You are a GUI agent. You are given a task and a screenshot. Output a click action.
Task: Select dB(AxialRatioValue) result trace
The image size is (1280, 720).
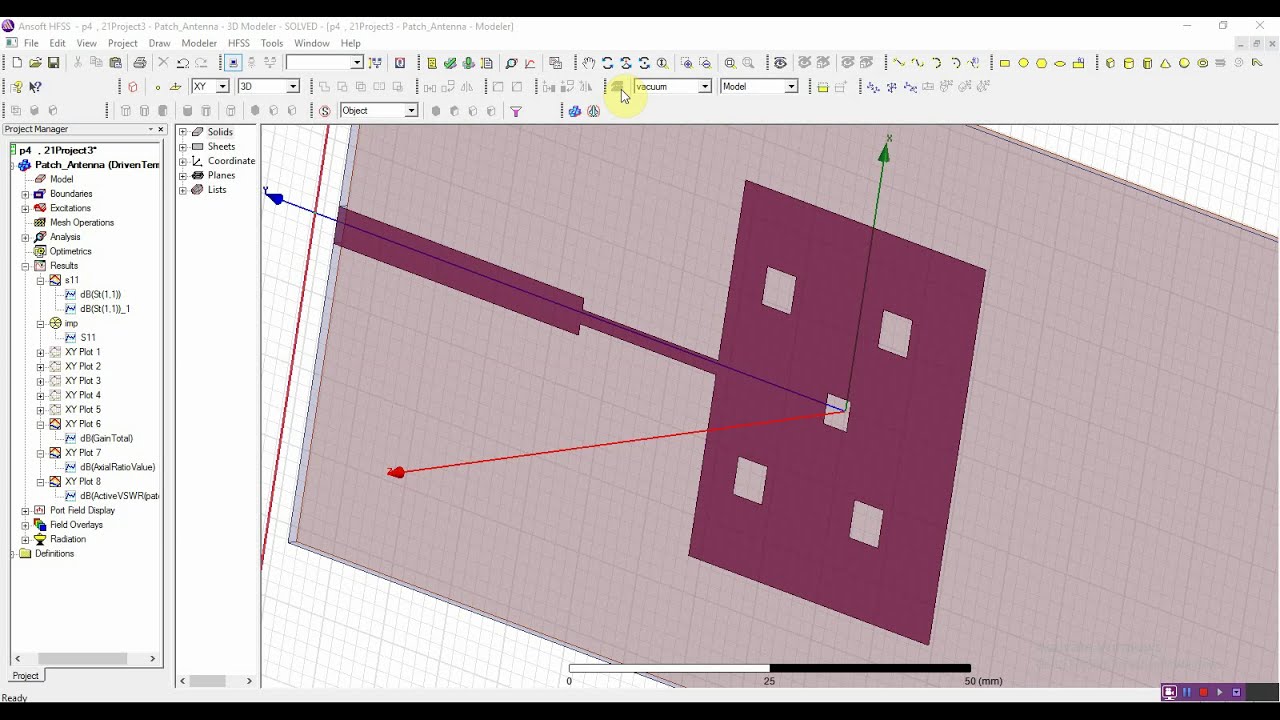[117, 467]
